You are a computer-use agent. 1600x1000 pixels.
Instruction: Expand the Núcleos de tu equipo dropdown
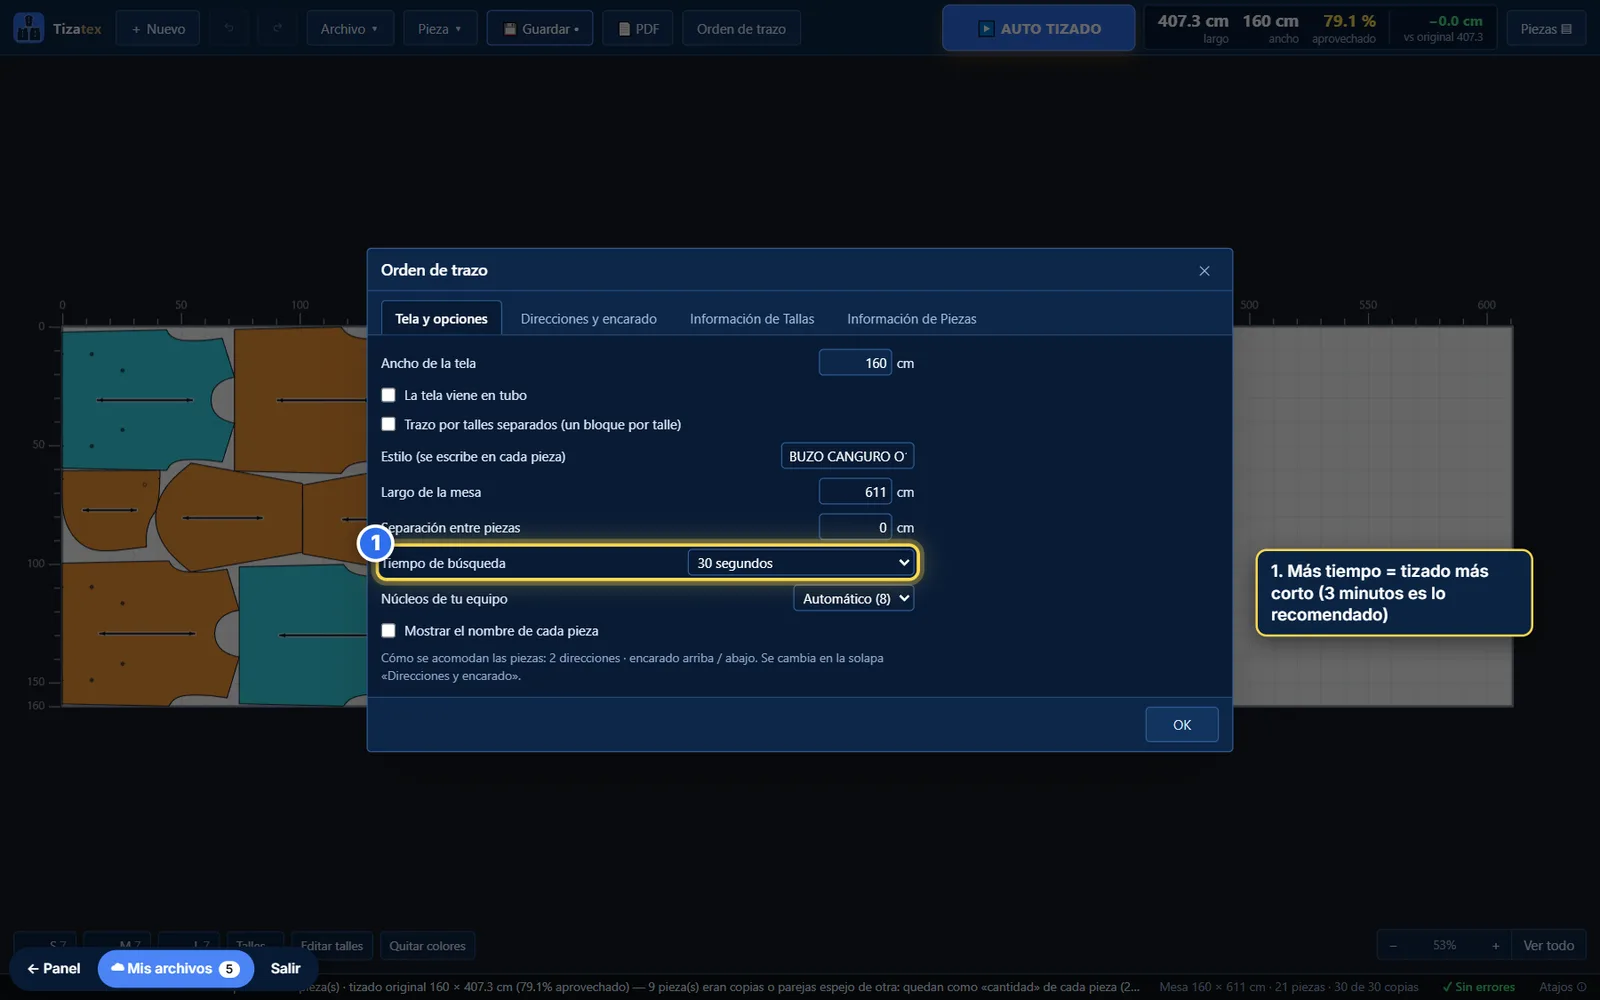[x=853, y=599]
